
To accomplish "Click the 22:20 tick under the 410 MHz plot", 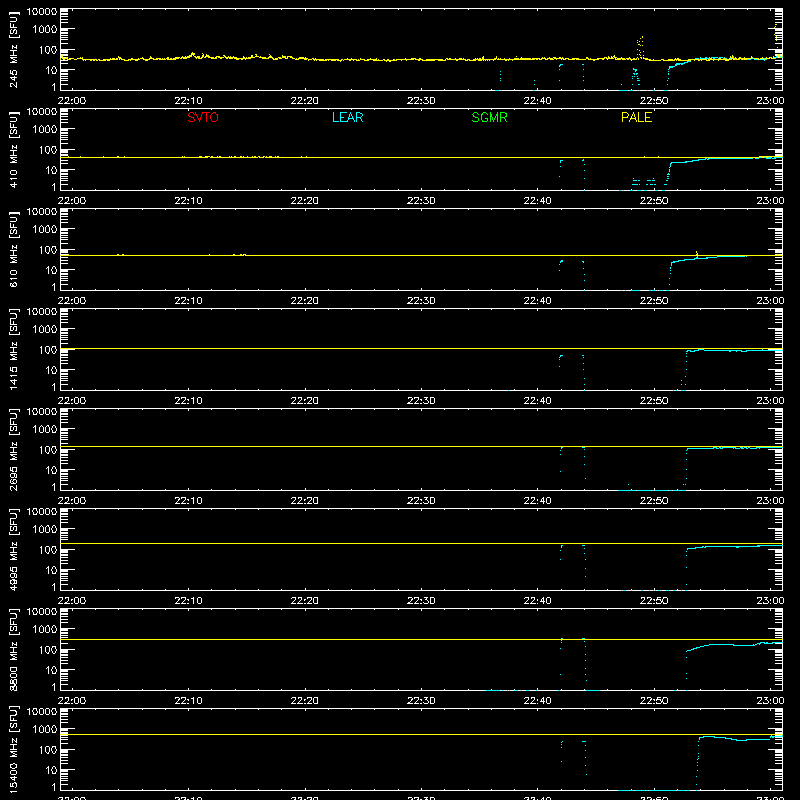I will click(x=305, y=201).
